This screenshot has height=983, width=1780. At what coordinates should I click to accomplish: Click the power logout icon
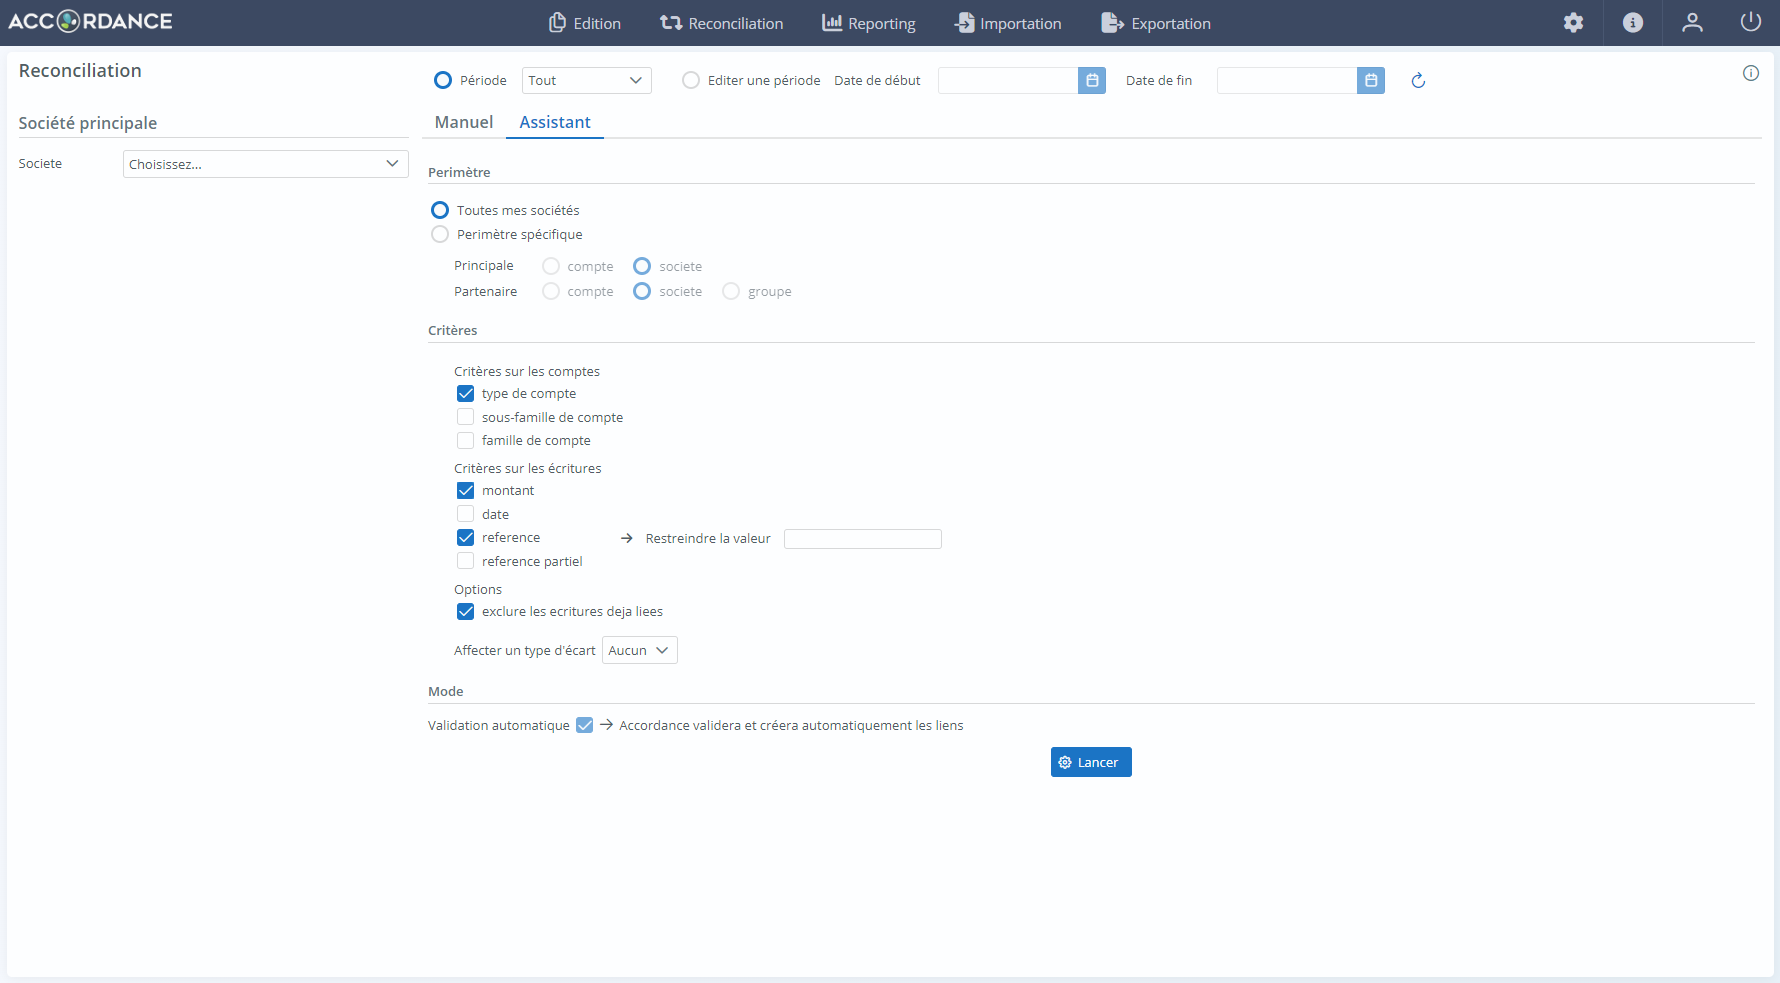[x=1751, y=22]
